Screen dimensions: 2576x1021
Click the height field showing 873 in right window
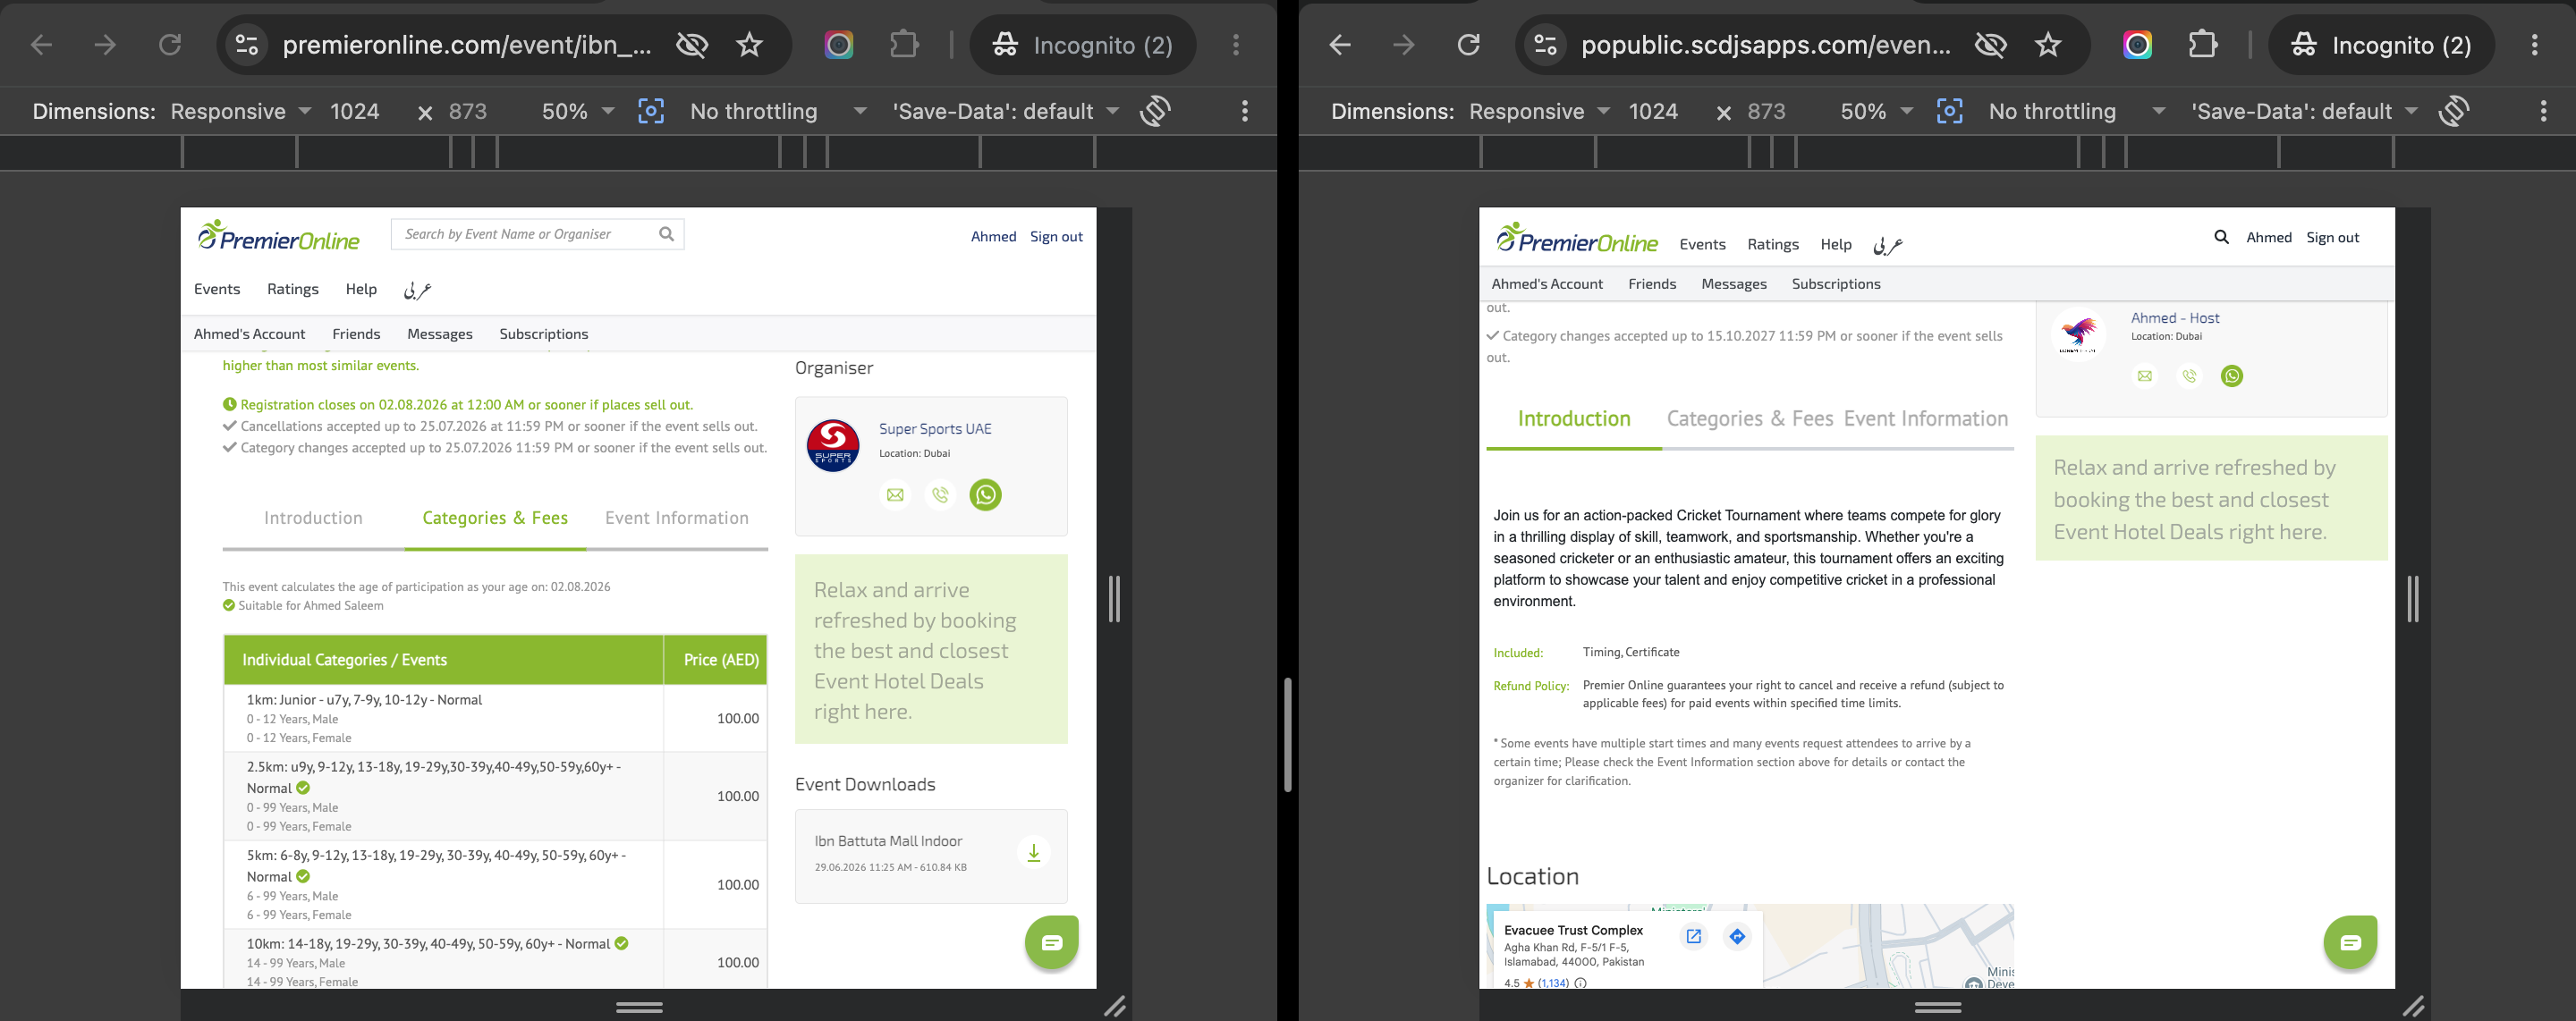point(1766,111)
